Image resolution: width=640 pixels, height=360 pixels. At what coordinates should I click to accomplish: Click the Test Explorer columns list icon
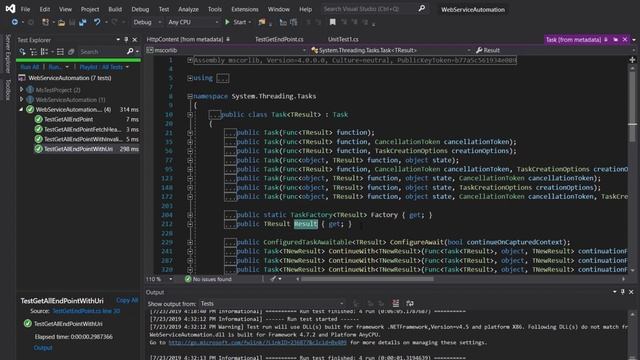pyautogui.click(x=60, y=51)
